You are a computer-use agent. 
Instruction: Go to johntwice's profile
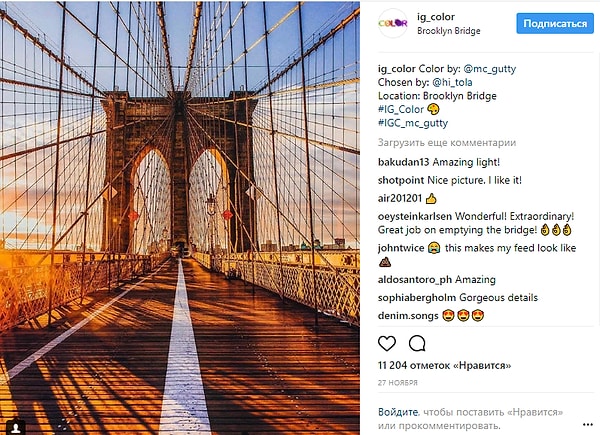399,248
